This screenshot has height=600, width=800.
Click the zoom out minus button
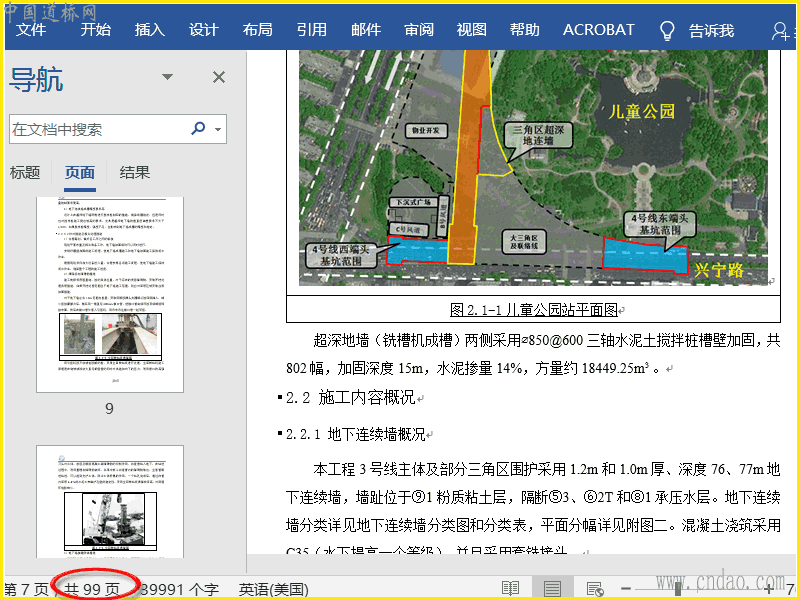pos(626,589)
